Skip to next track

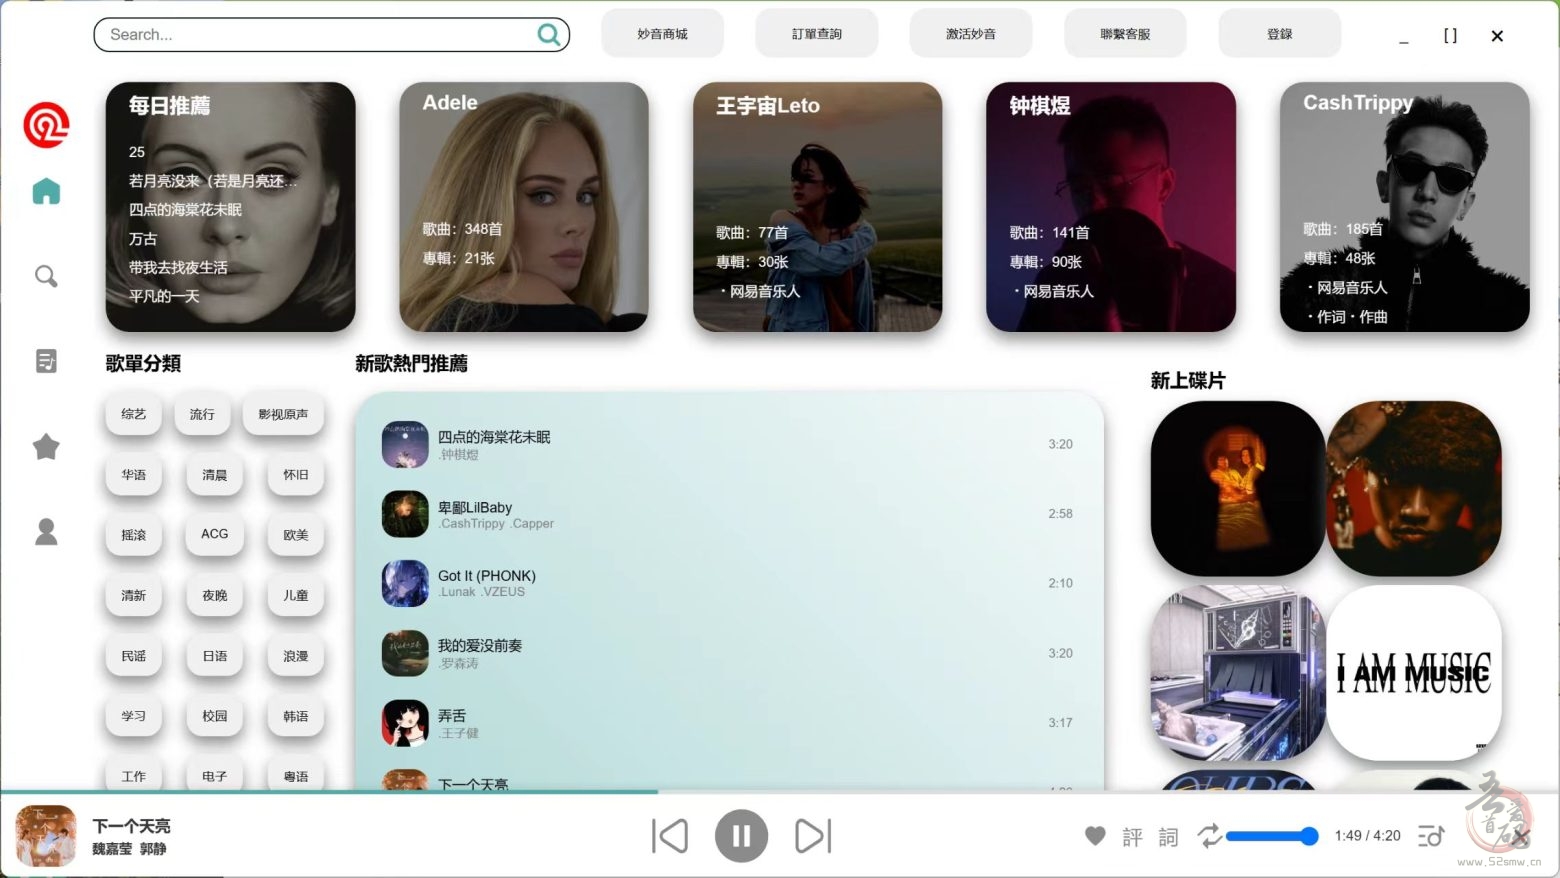point(813,836)
